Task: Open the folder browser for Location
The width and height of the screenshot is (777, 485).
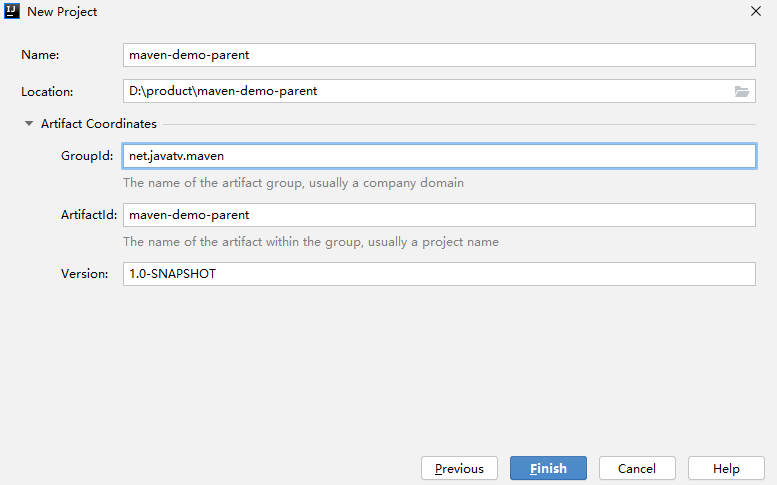Action: (741, 91)
